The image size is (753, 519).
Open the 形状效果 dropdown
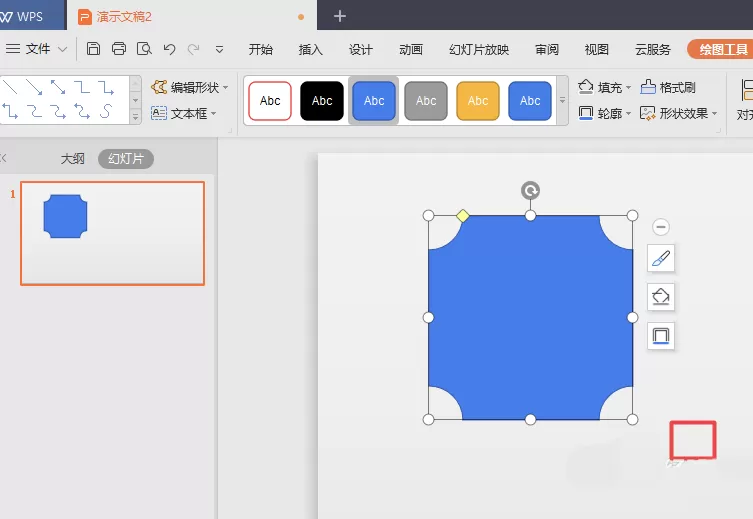[678, 114]
